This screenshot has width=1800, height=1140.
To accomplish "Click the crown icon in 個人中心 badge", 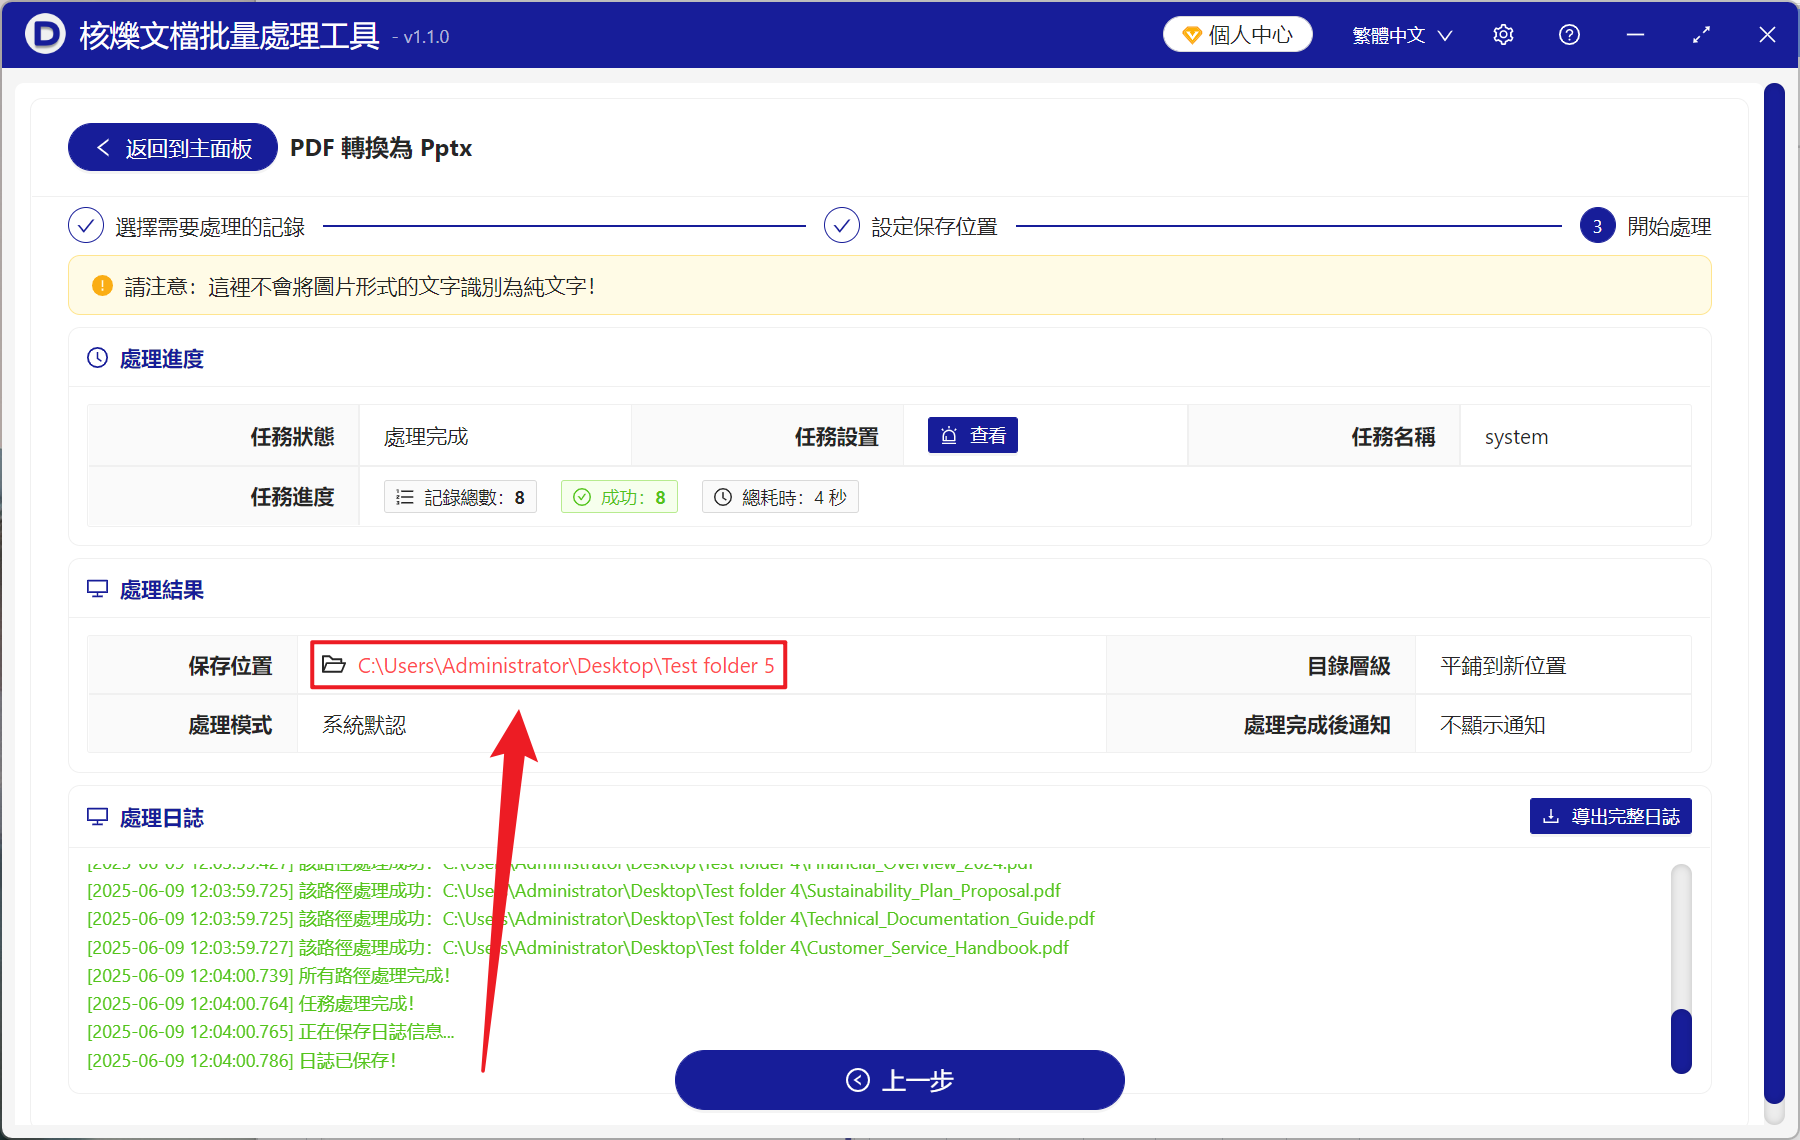I will click(x=1191, y=33).
